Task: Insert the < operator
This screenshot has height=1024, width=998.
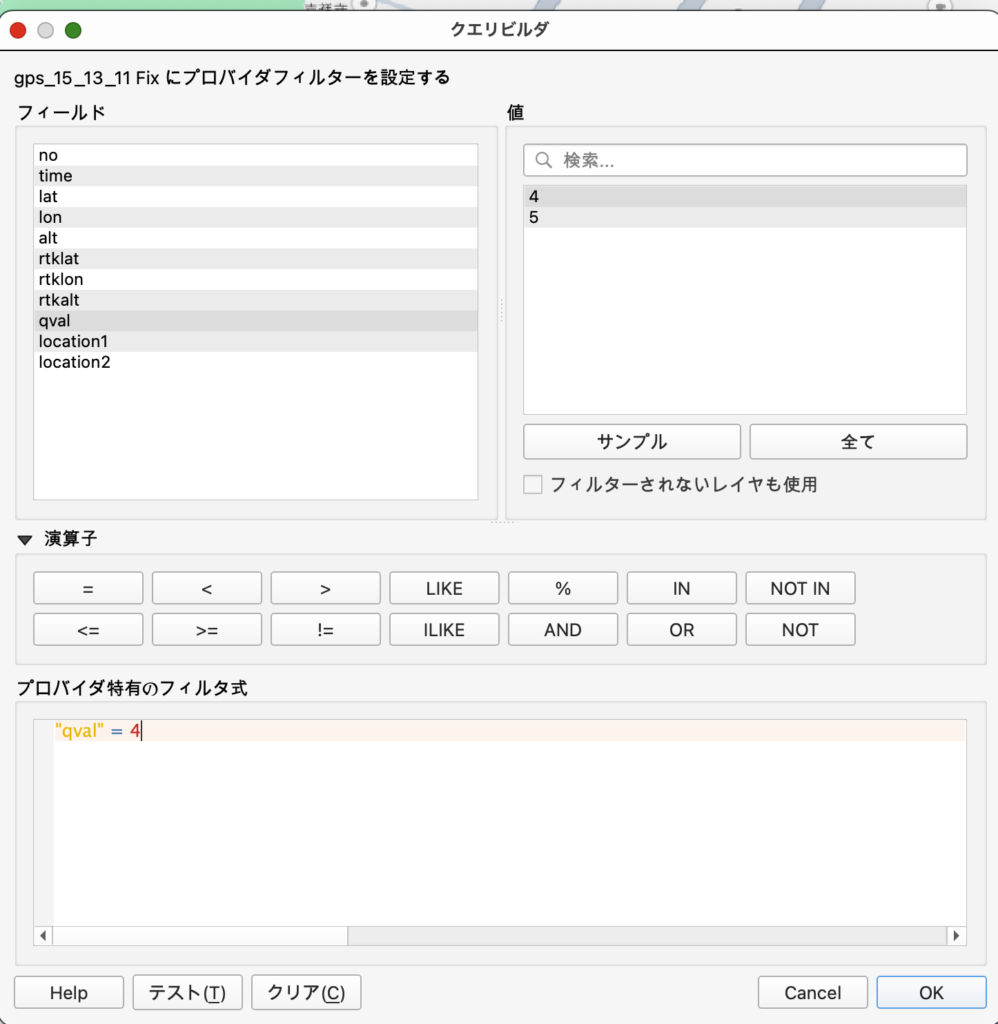Action: tap(207, 588)
